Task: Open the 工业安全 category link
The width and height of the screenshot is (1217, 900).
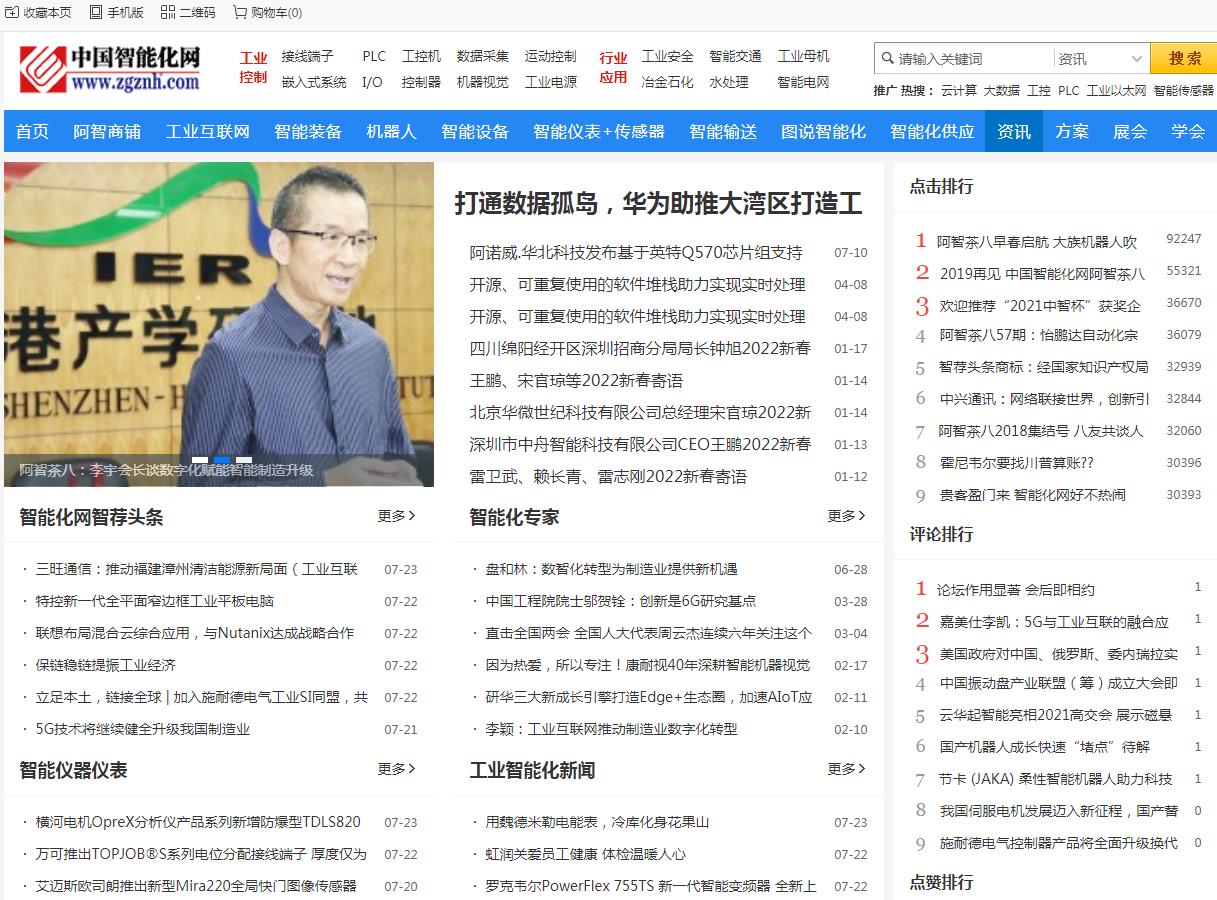Action: (x=668, y=56)
